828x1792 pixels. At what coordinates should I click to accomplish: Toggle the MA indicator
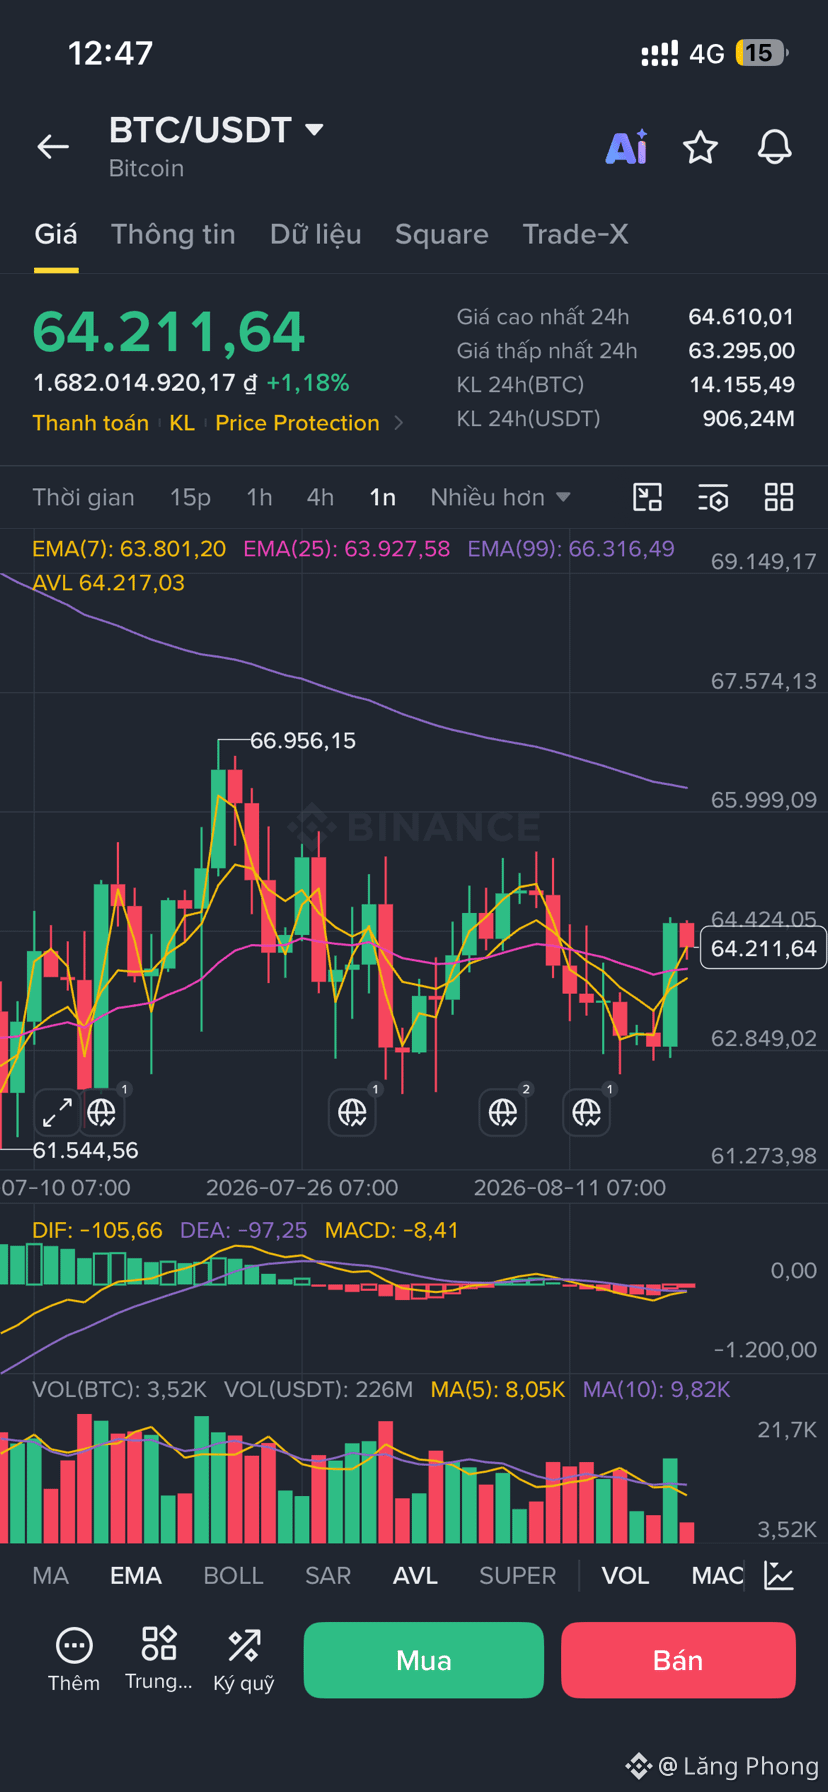[51, 1575]
